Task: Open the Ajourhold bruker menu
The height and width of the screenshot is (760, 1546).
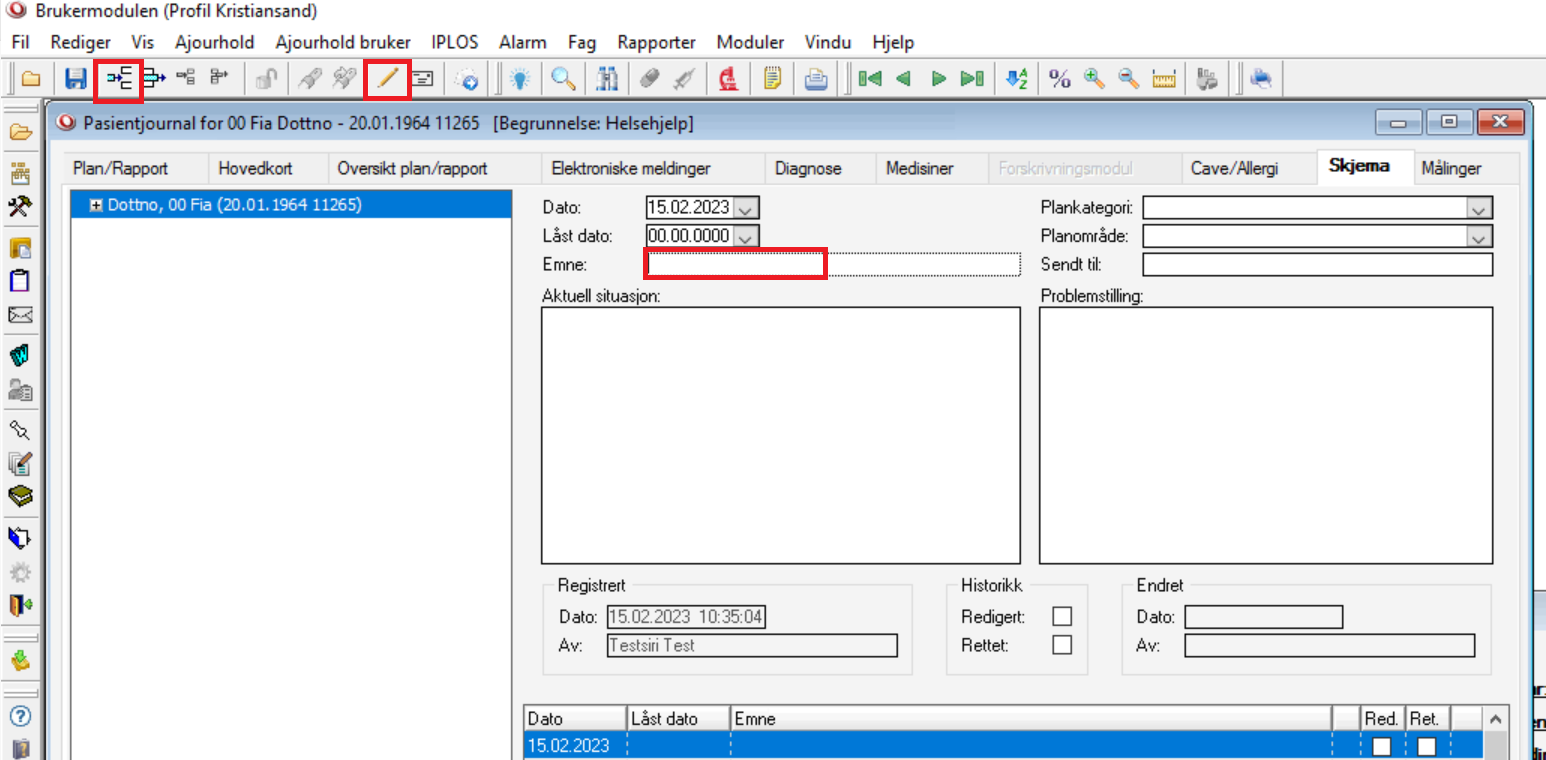Action: (343, 42)
